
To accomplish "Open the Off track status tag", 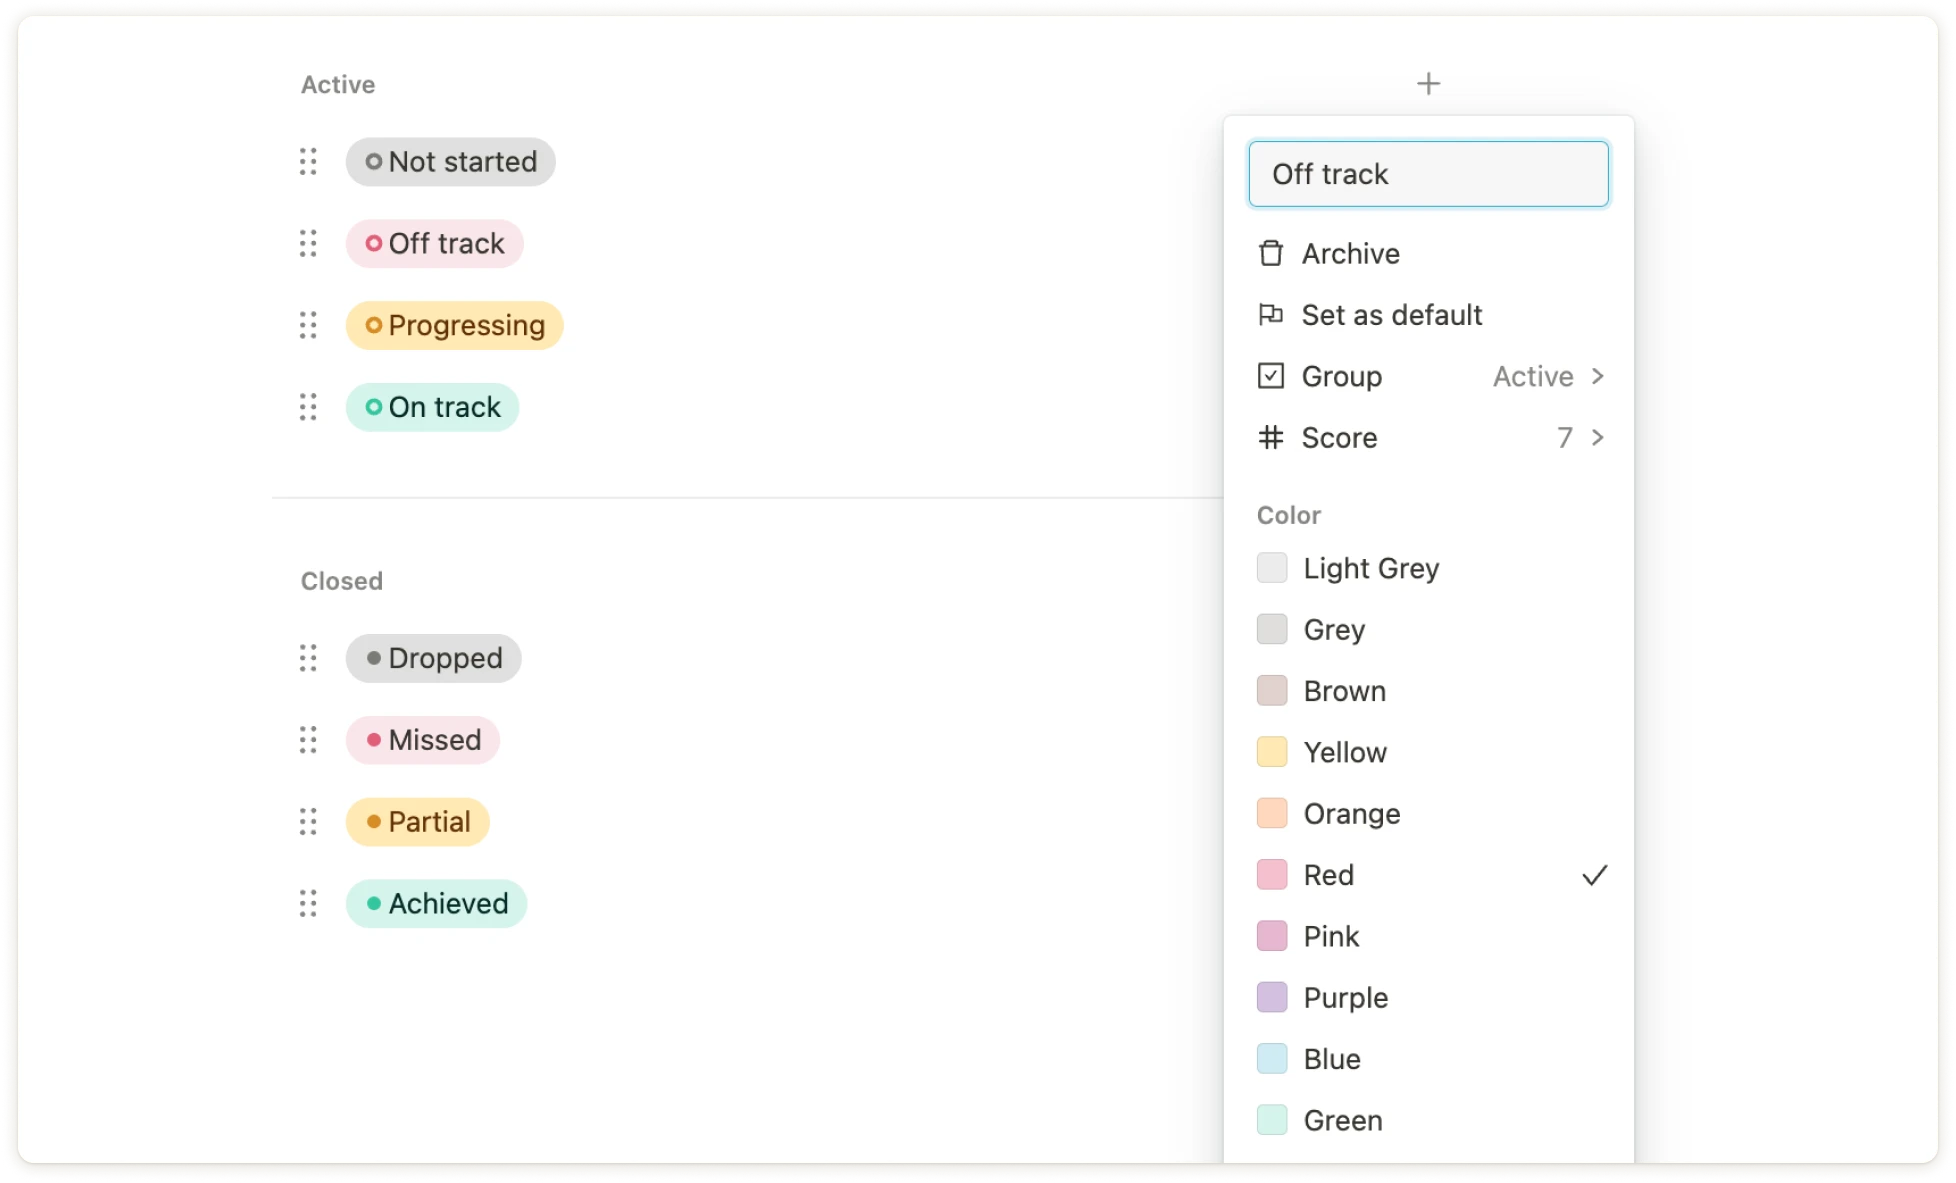I will [434, 244].
